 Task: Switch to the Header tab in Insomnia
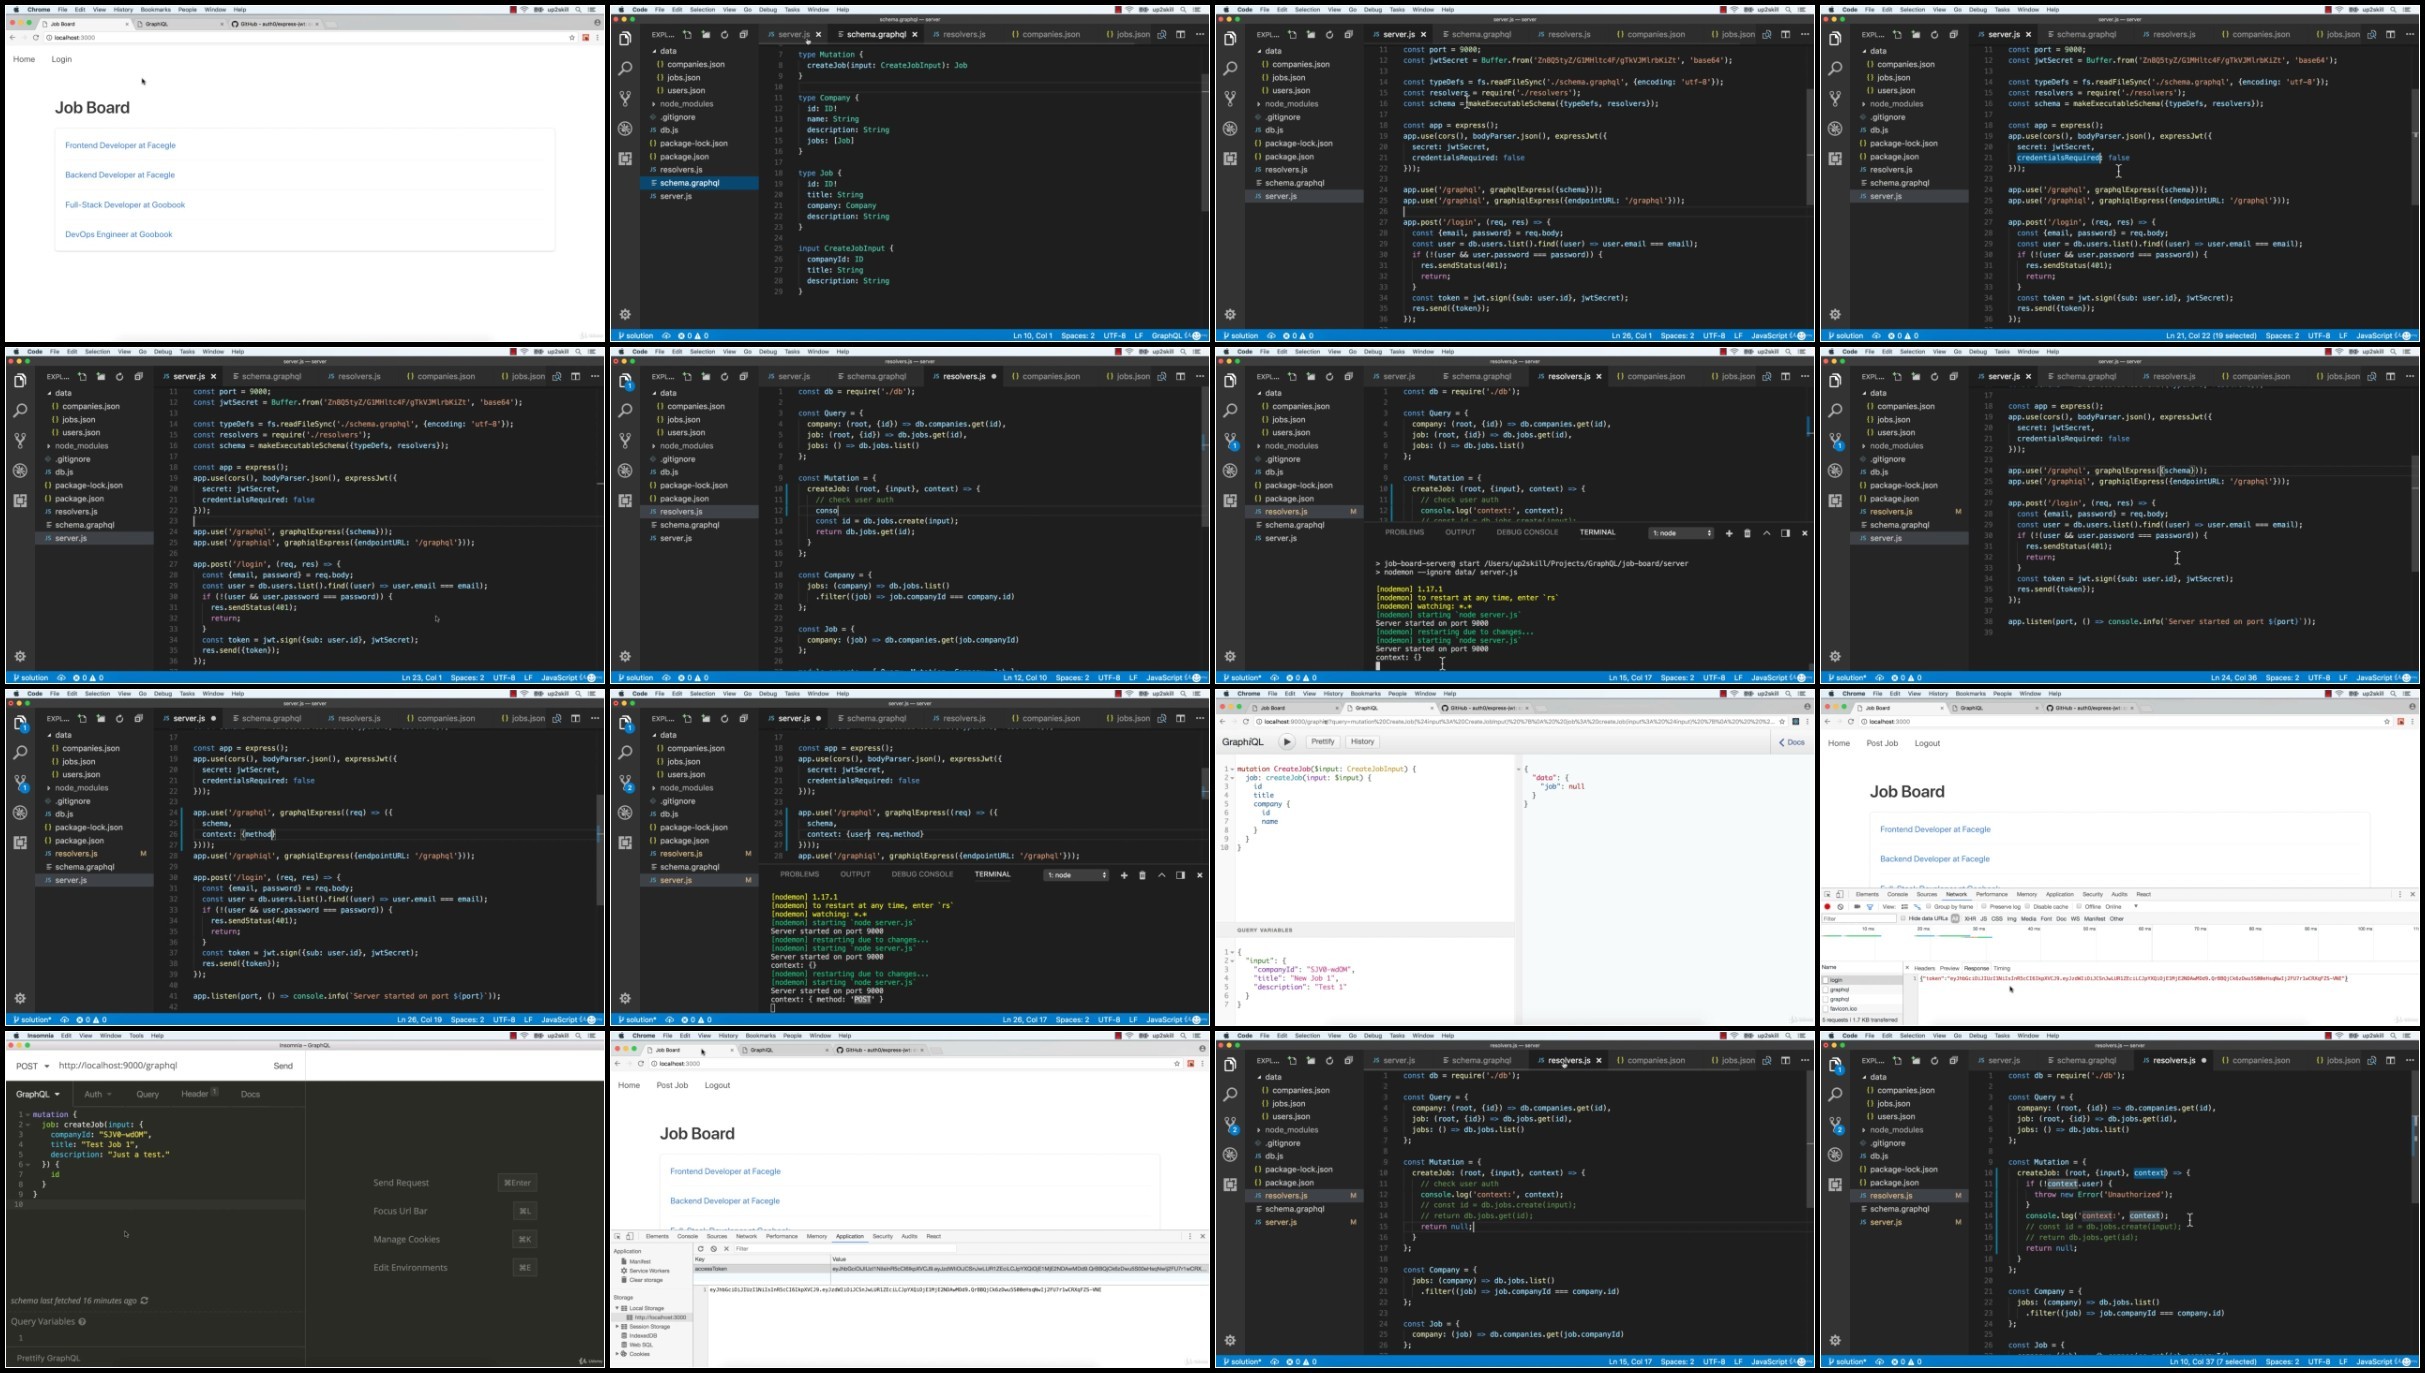click(195, 1094)
